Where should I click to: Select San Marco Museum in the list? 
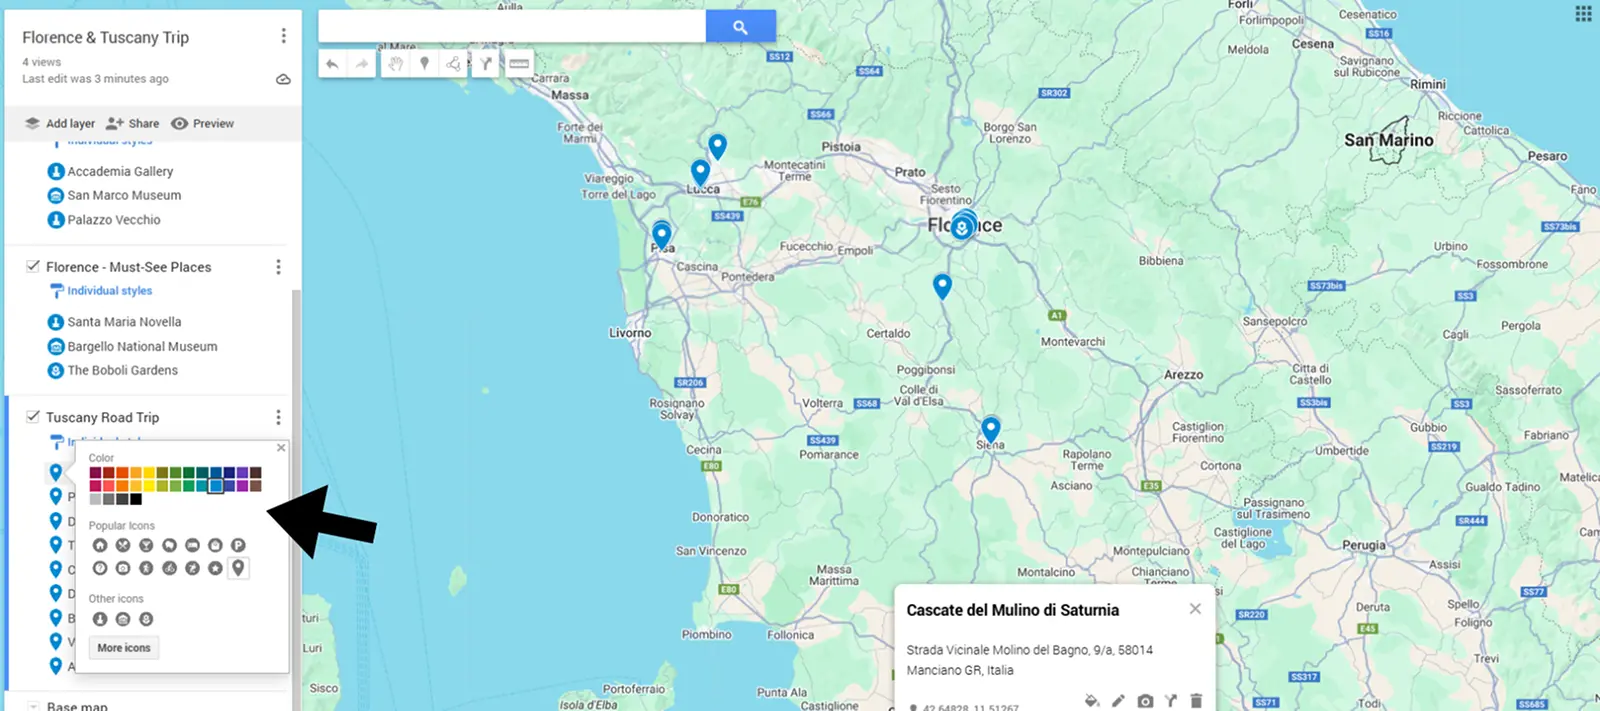[x=124, y=195]
